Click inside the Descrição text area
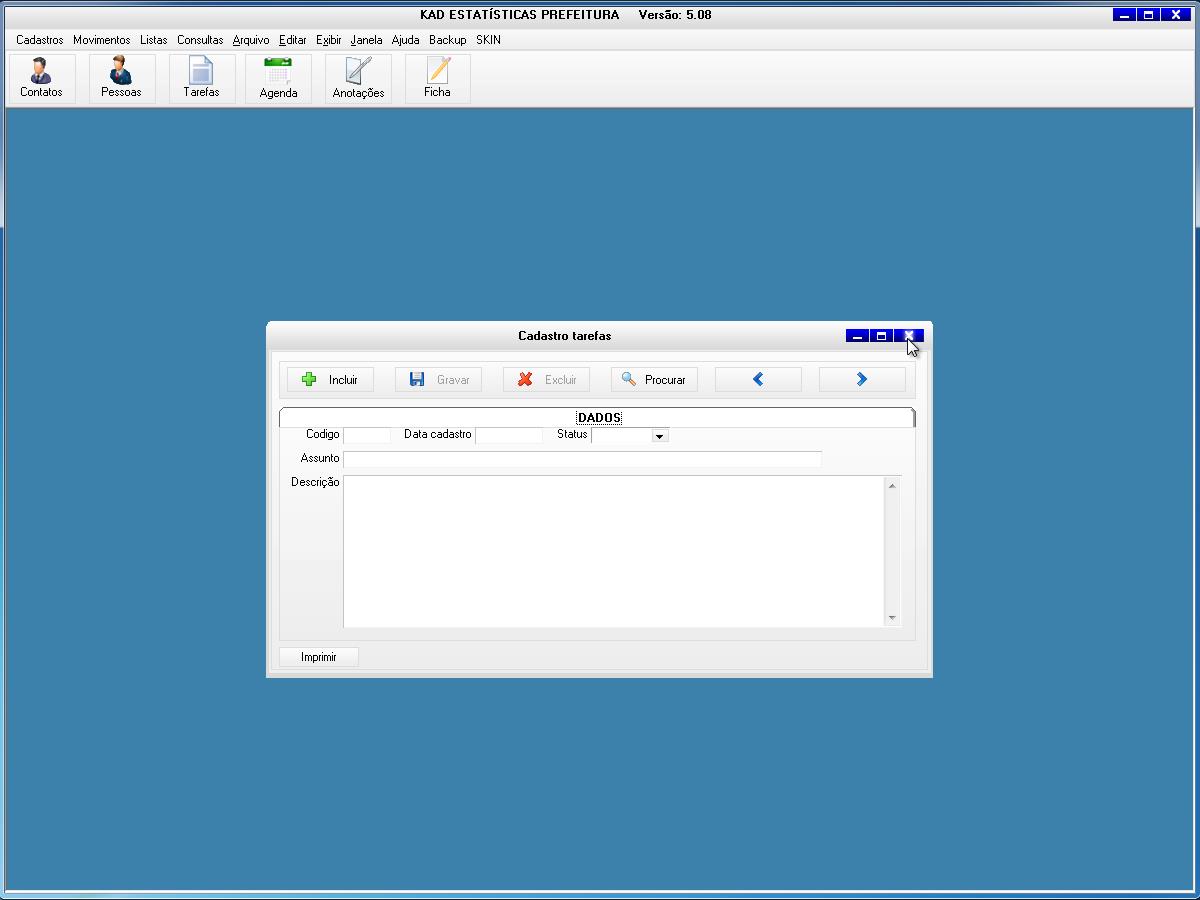The image size is (1200, 900). [614, 551]
